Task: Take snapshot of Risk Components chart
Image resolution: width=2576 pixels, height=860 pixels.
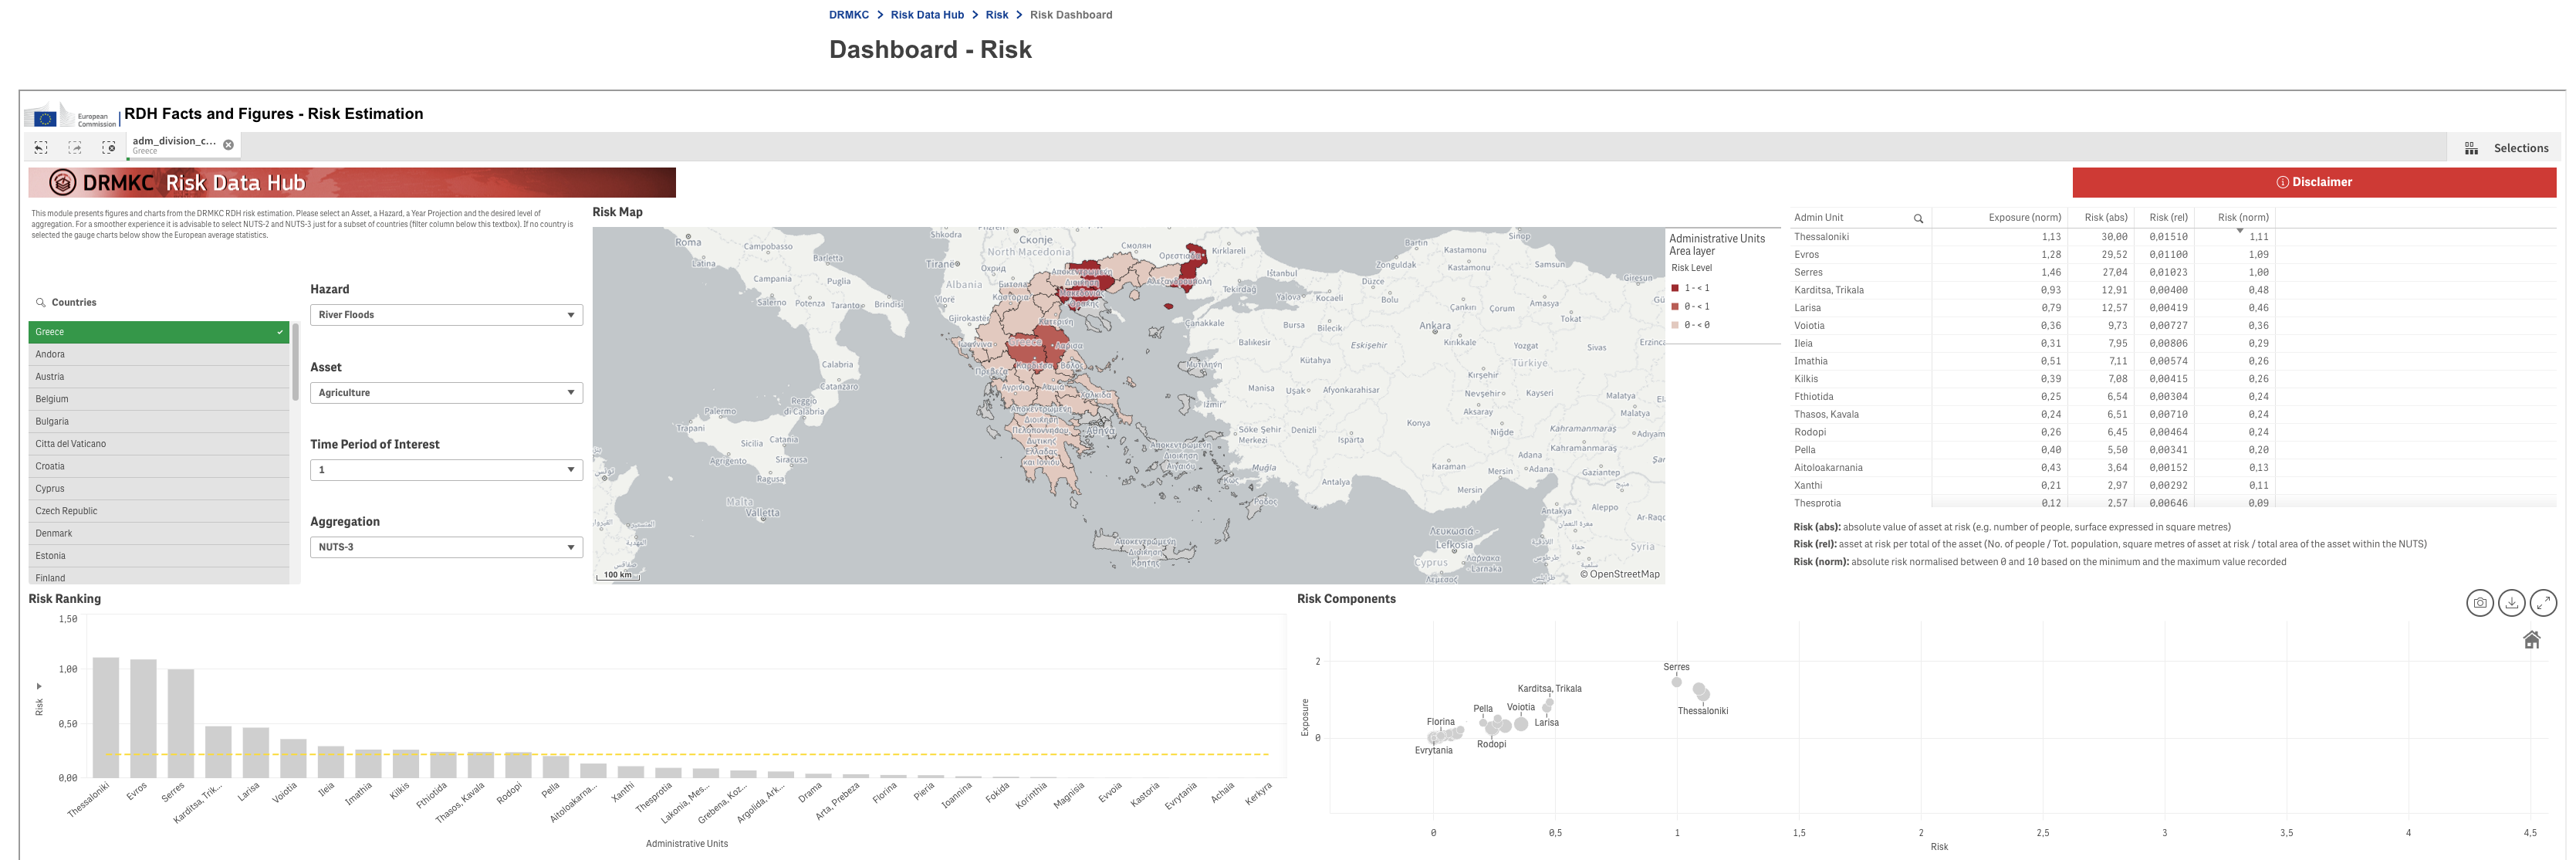Action: click(2480, 603)
